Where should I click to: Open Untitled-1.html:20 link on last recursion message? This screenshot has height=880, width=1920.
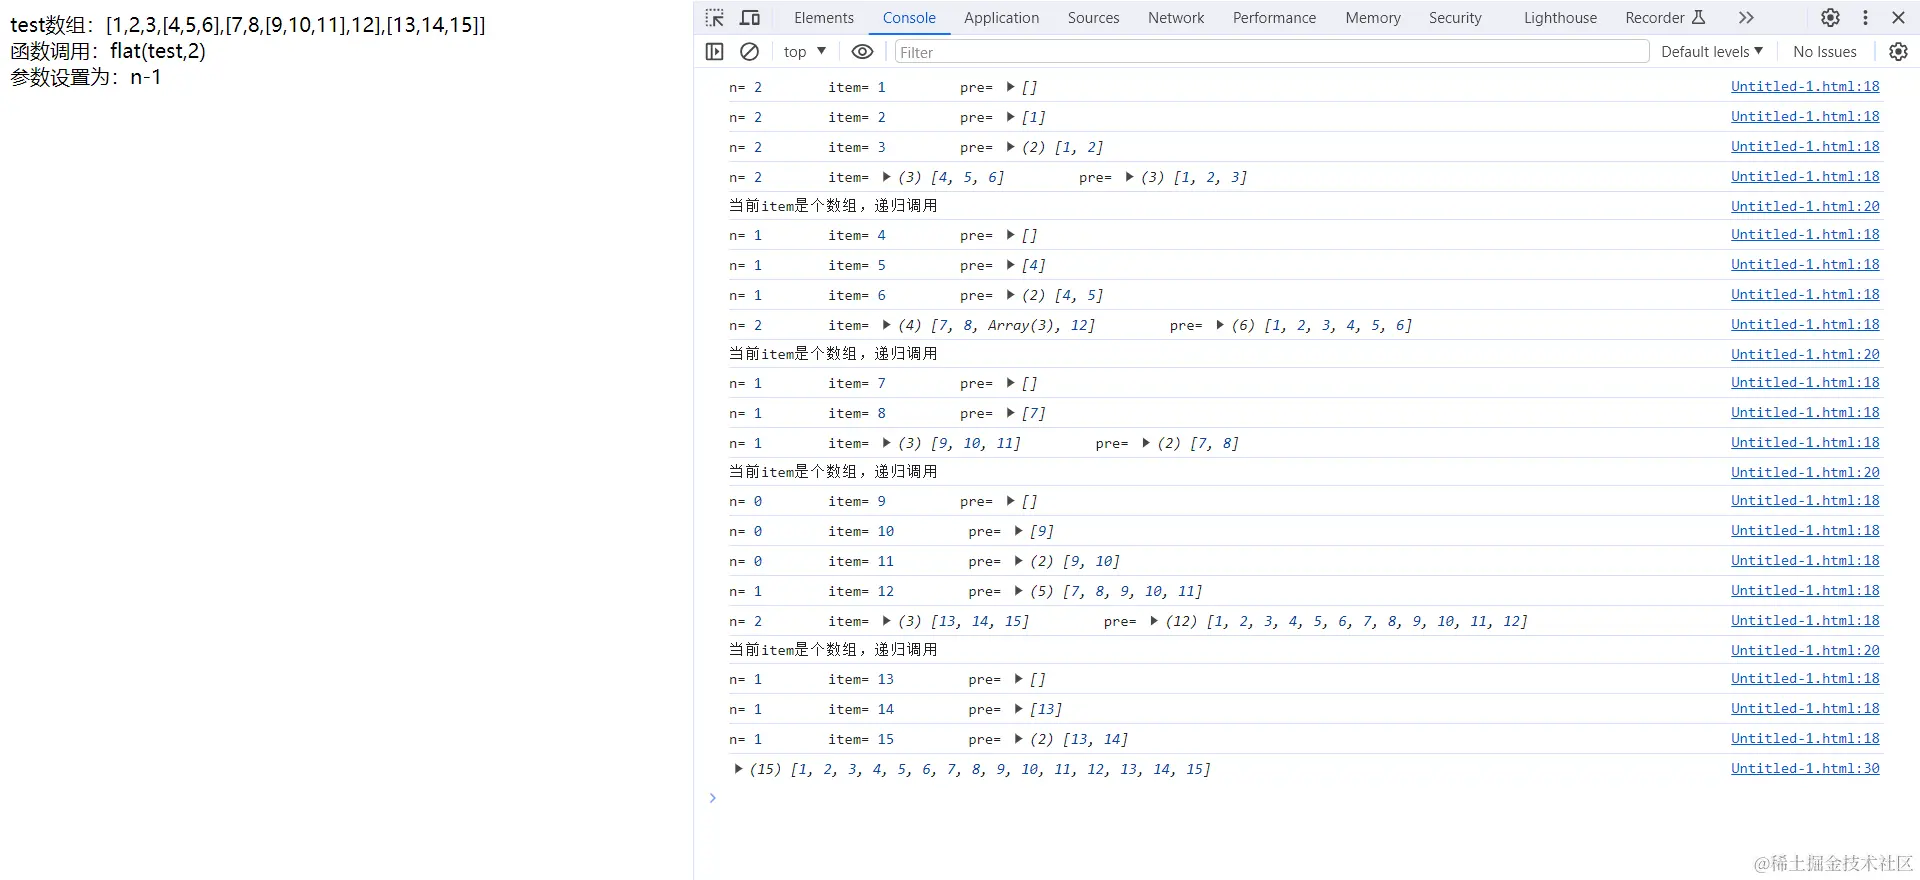1805,651
